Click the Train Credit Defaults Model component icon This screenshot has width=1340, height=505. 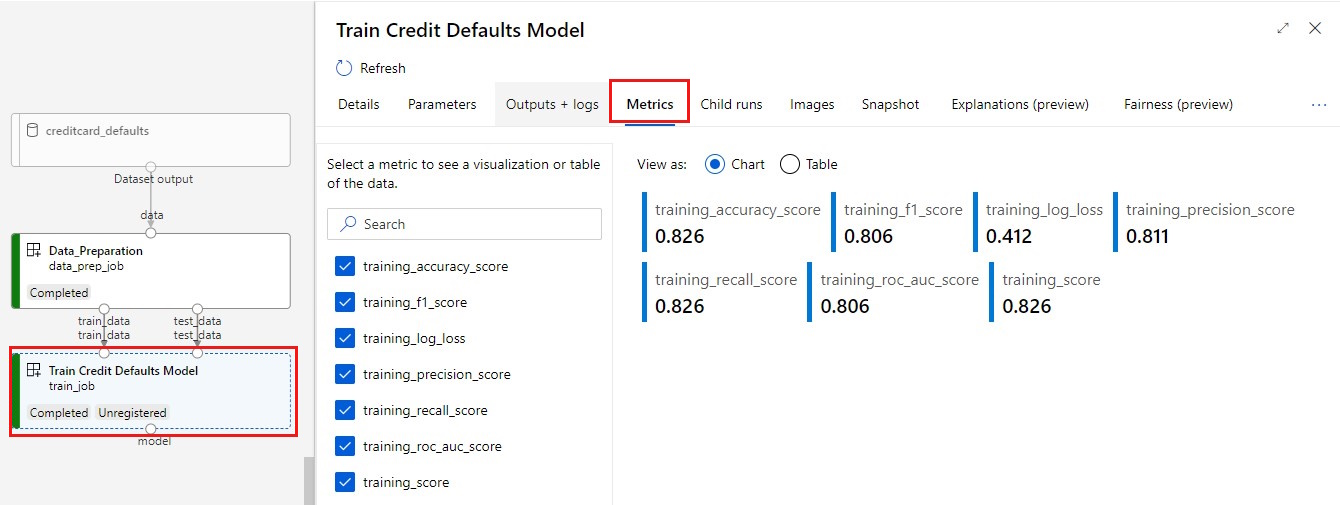click(x=34, y=371)
